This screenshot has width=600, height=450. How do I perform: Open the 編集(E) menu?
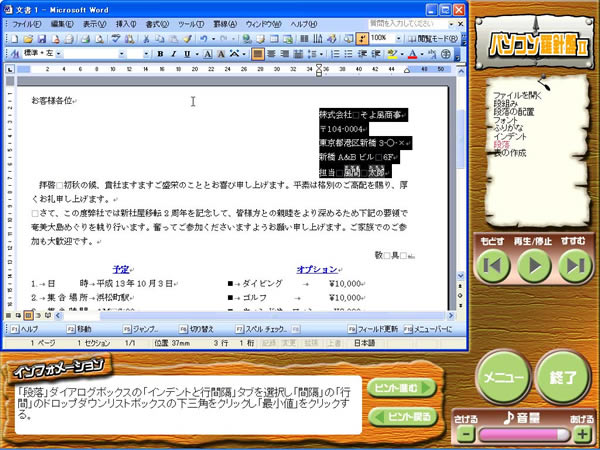tap(62, 24)
